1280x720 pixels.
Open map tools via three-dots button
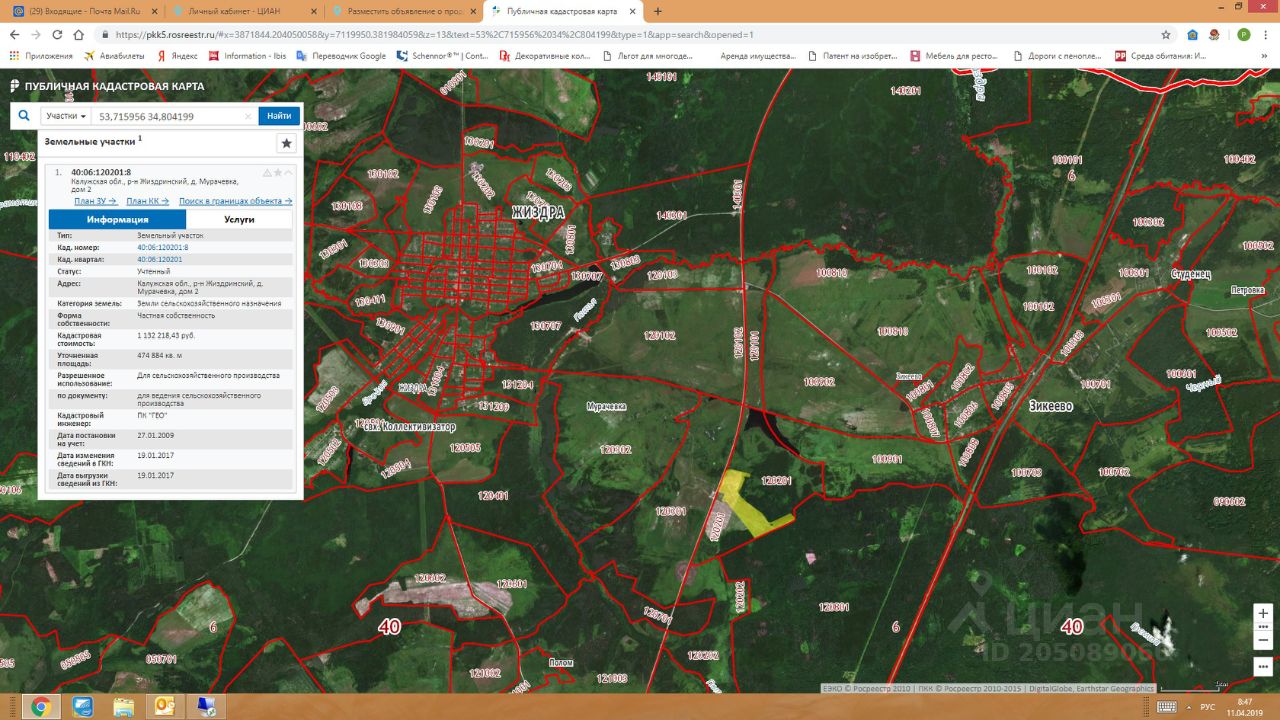pos(1263,667)
